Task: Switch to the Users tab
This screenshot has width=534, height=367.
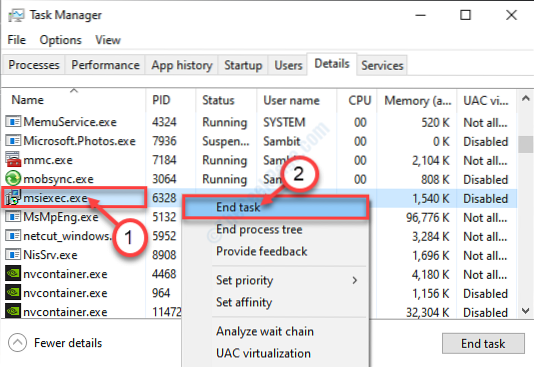Action: click(x=288, y=65)
